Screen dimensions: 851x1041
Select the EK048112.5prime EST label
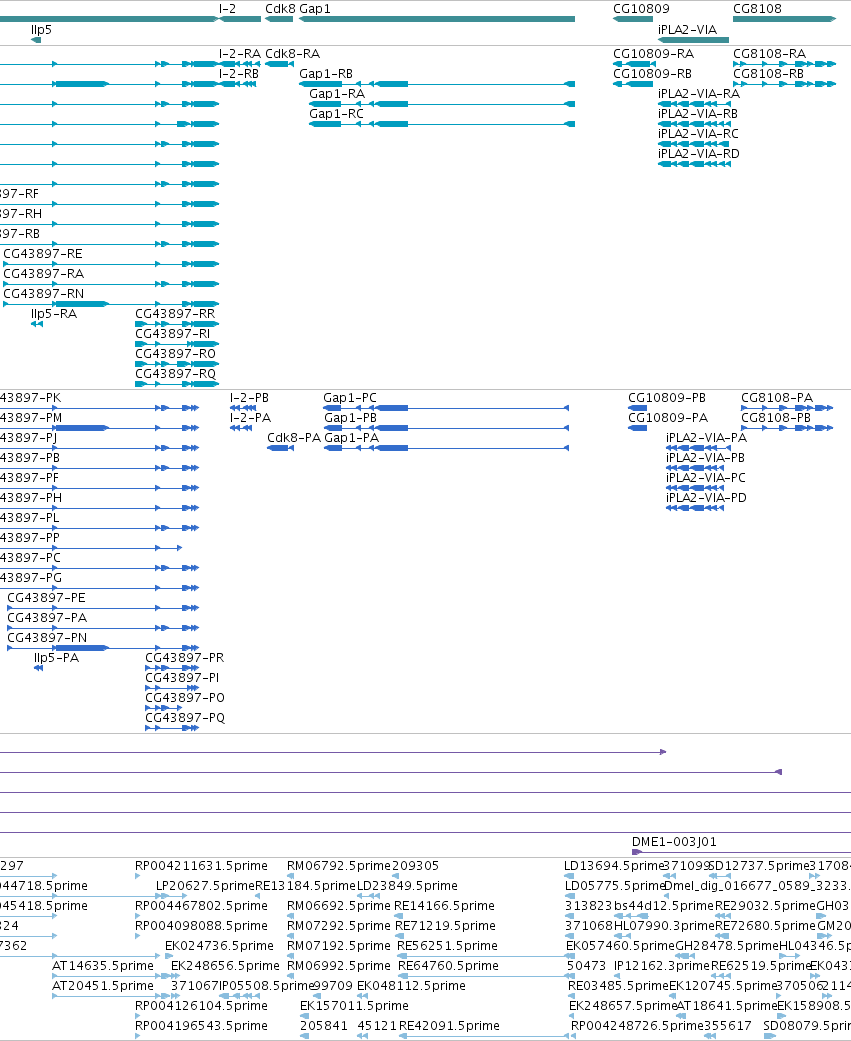click(412, 985)
